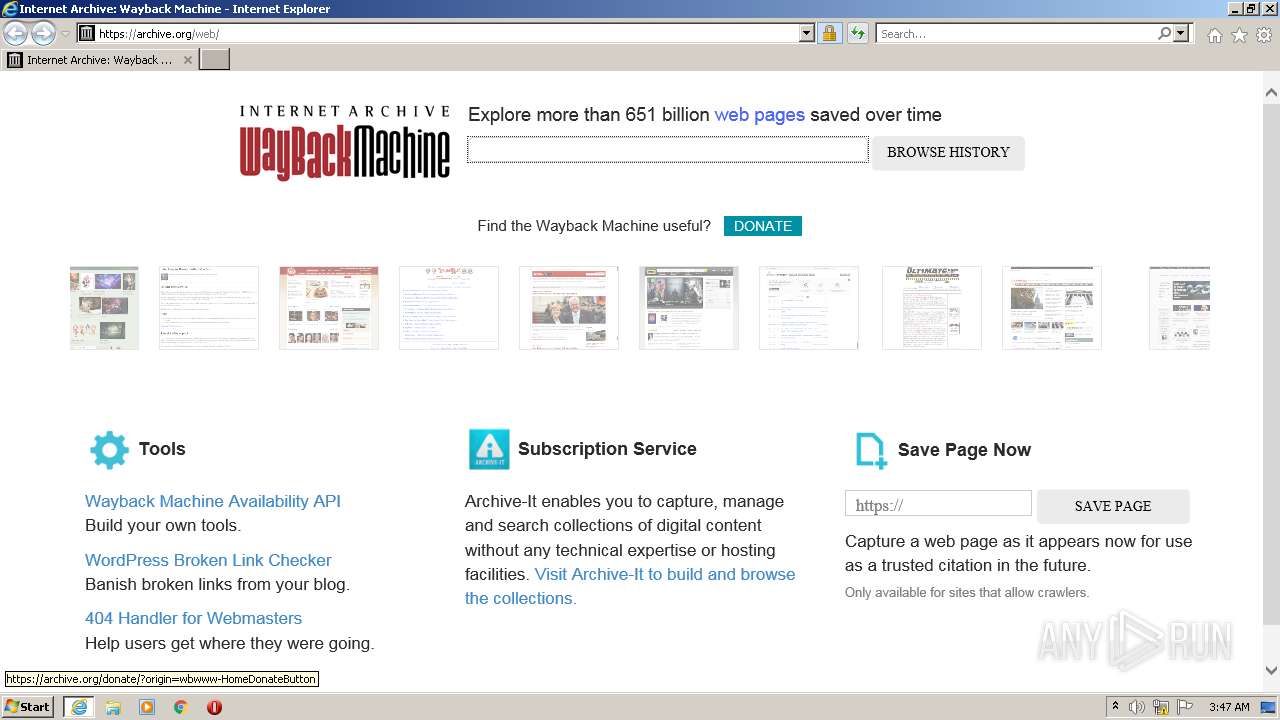Open Favorites star icon
The image size is (1280, 720).
(x=1239, y=35)
